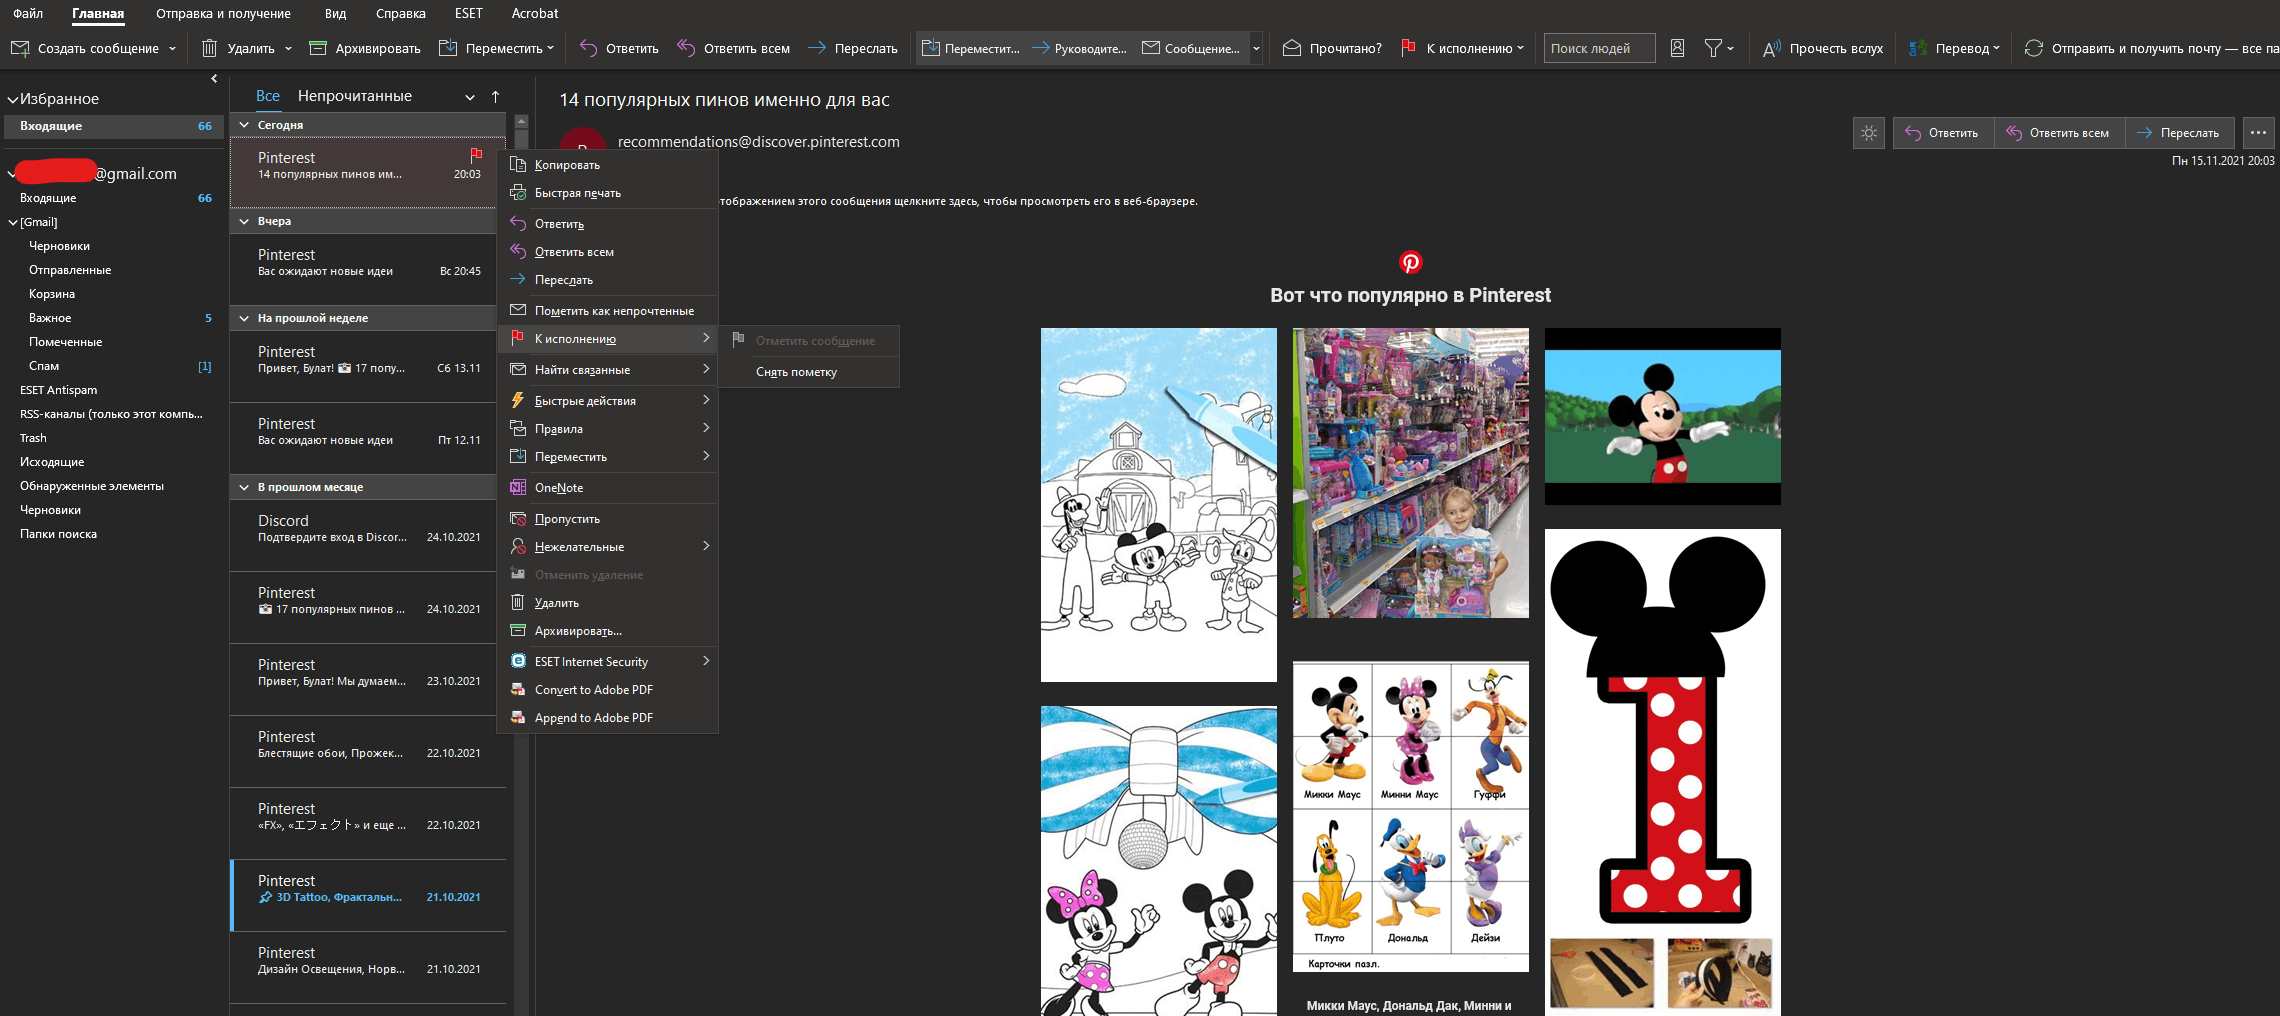The image size is (2280, 1016).
Task: Click Reply All in reading pane header
Action: tap(2059, 133)
